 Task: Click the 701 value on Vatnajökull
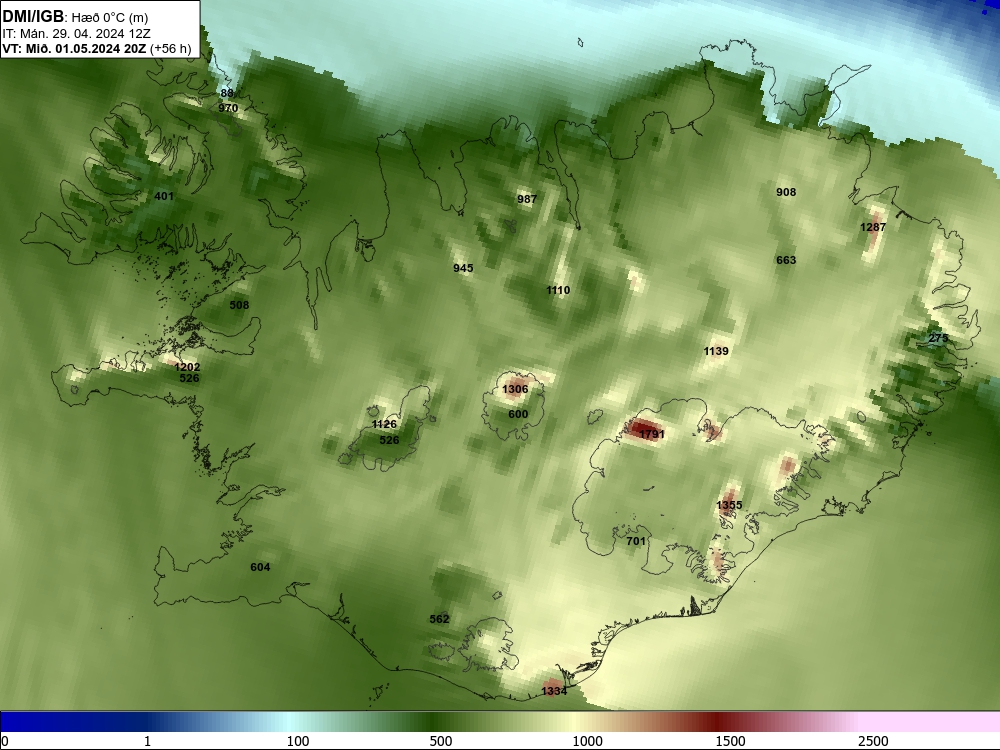tap(636, 541)
